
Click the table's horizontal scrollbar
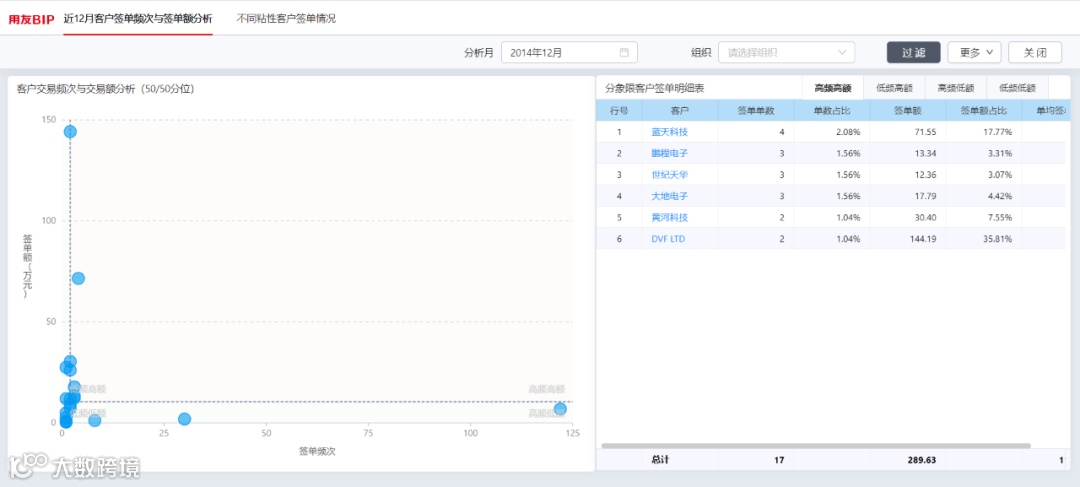(x=816, y=446)
